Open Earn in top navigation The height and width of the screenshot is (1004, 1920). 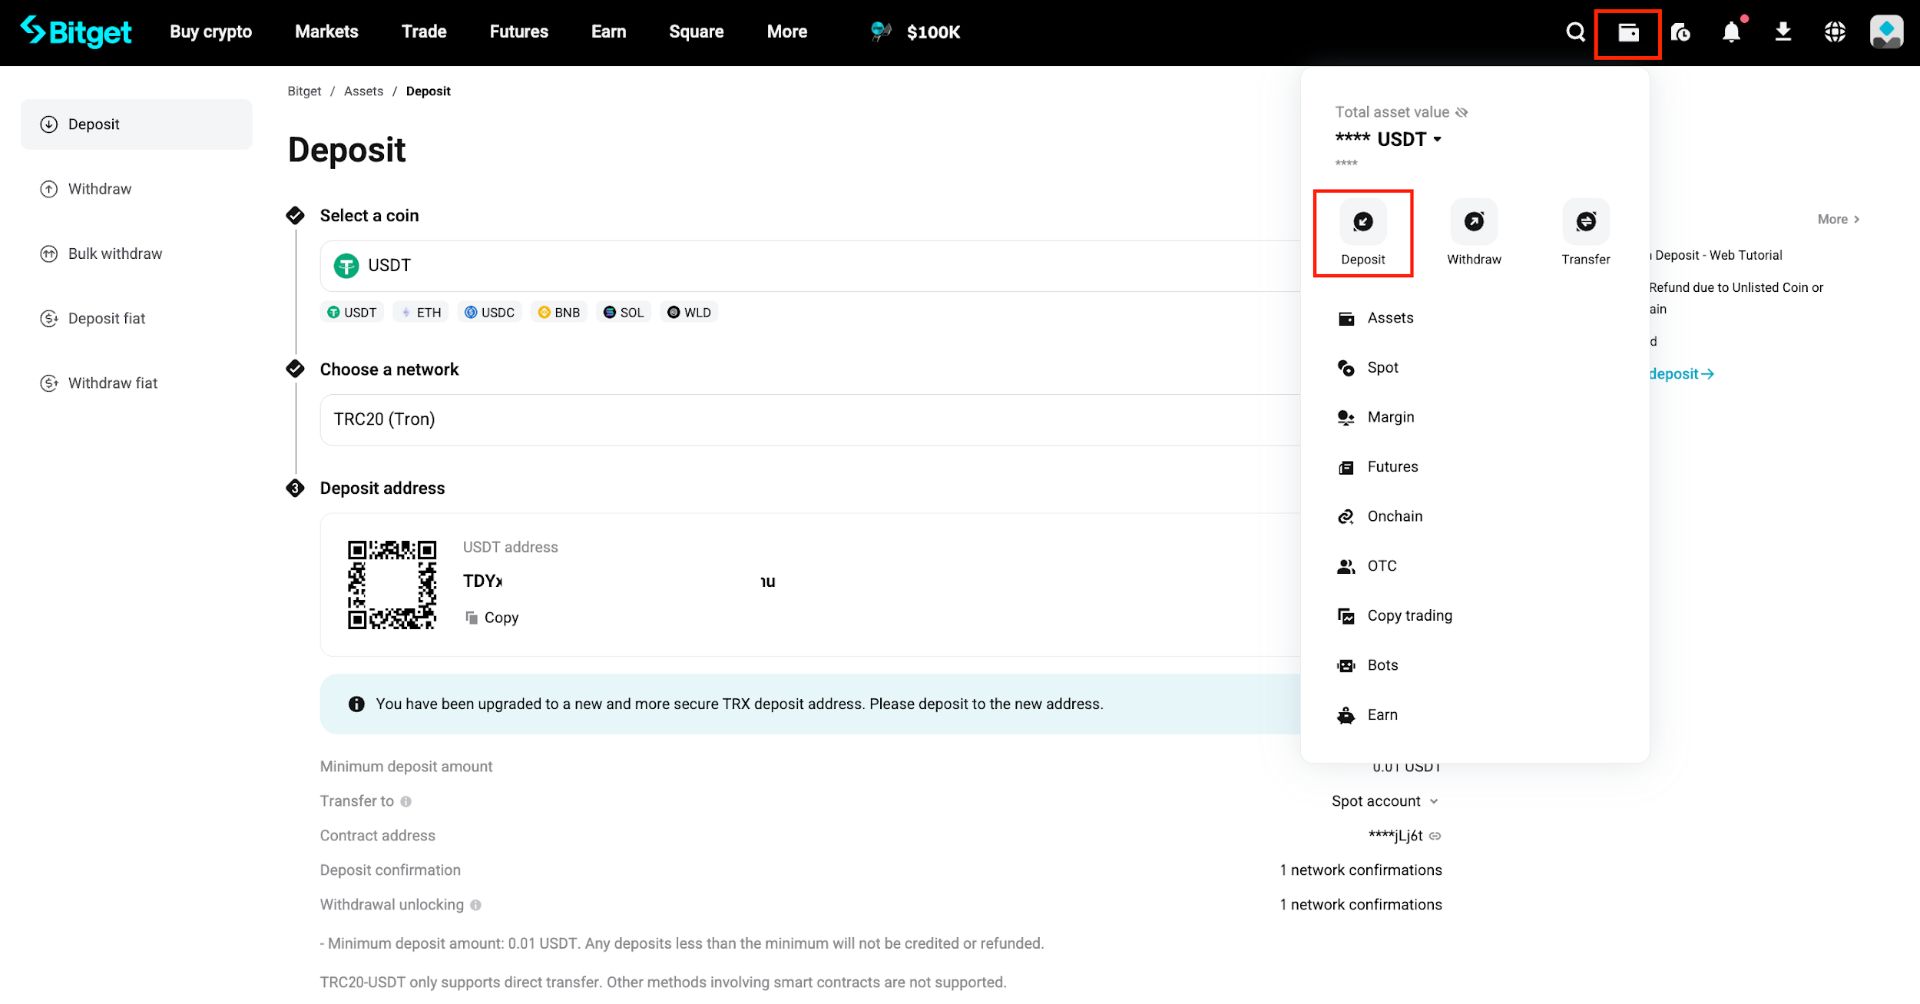point(608,32)
